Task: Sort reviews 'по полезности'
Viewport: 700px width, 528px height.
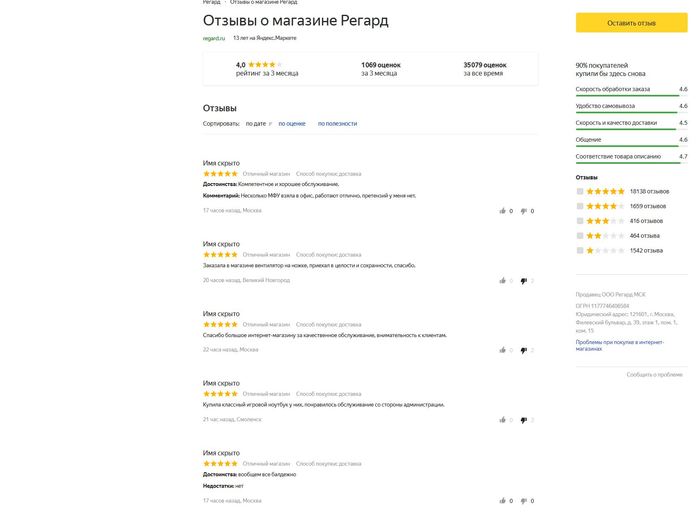Action: click(x=337, y=124)
